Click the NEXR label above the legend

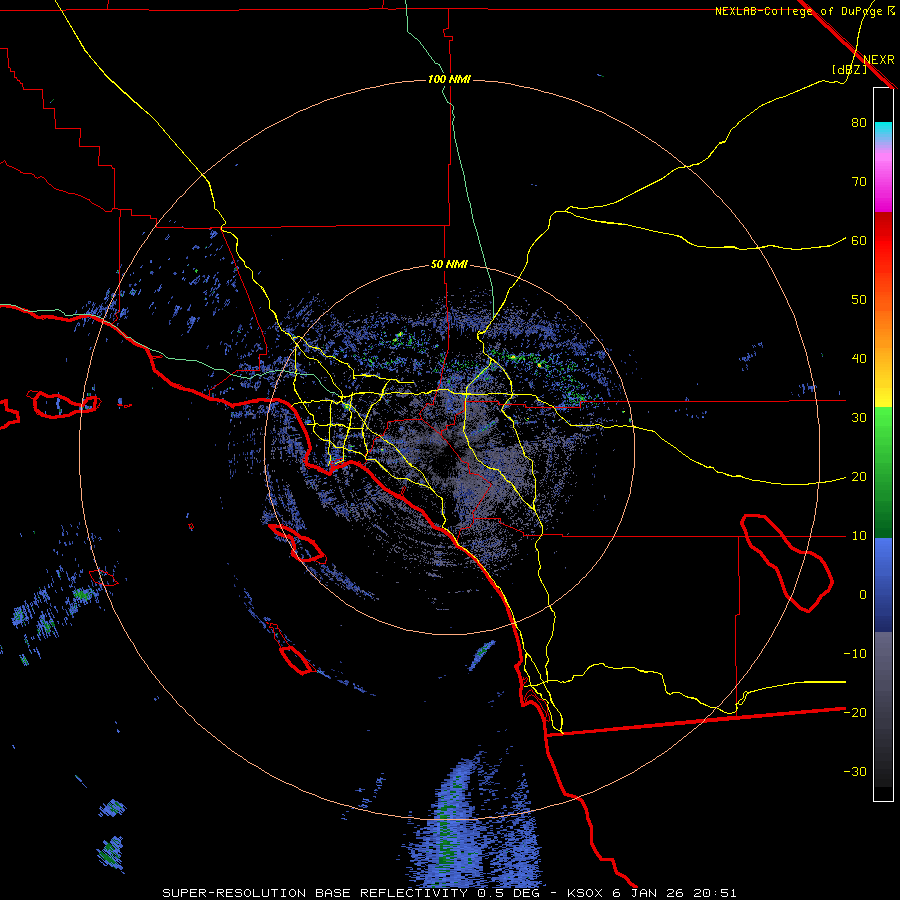pyautogui.click(x=879, y=60)
